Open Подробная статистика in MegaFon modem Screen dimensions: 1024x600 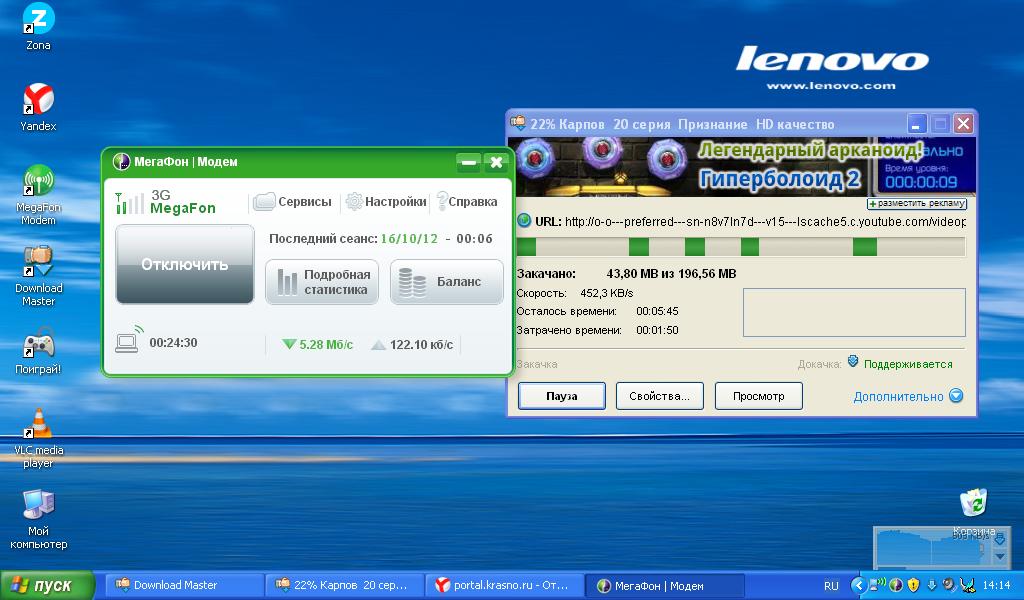tap(322, 282)
